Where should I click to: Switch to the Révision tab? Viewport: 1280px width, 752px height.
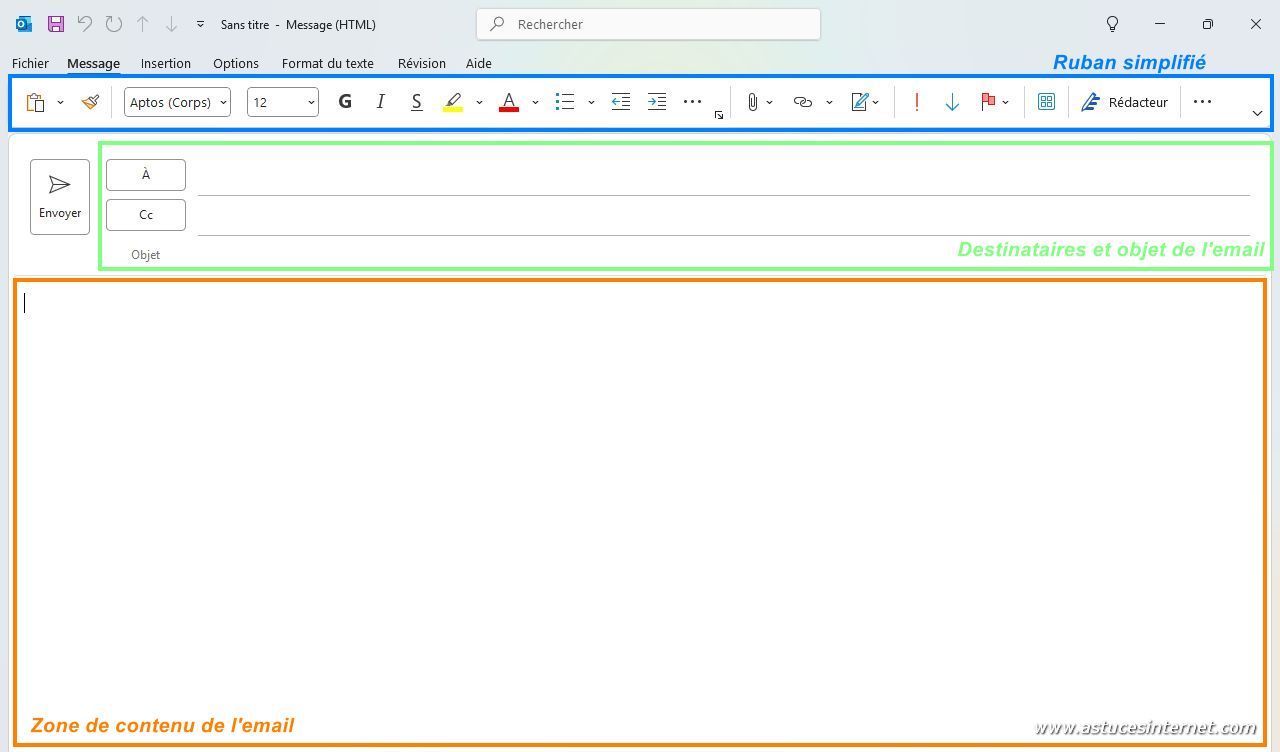pyautogui.click(x=422, y=63)
